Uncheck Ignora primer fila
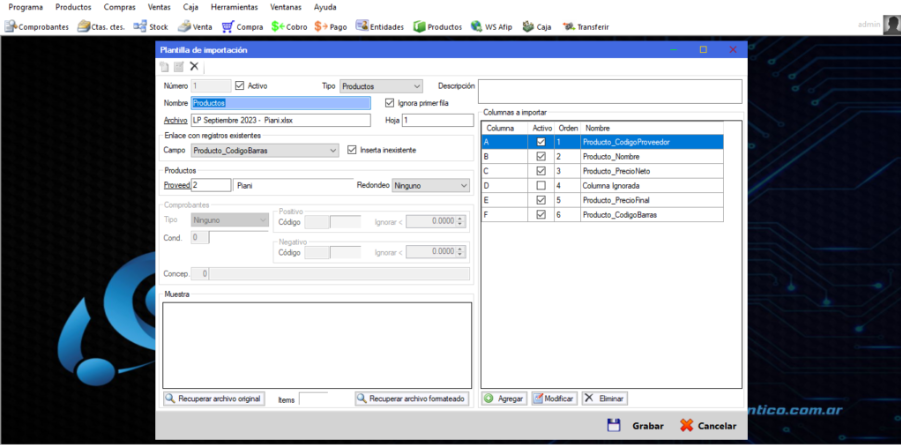The image size is (901, 445). [390, 102]
